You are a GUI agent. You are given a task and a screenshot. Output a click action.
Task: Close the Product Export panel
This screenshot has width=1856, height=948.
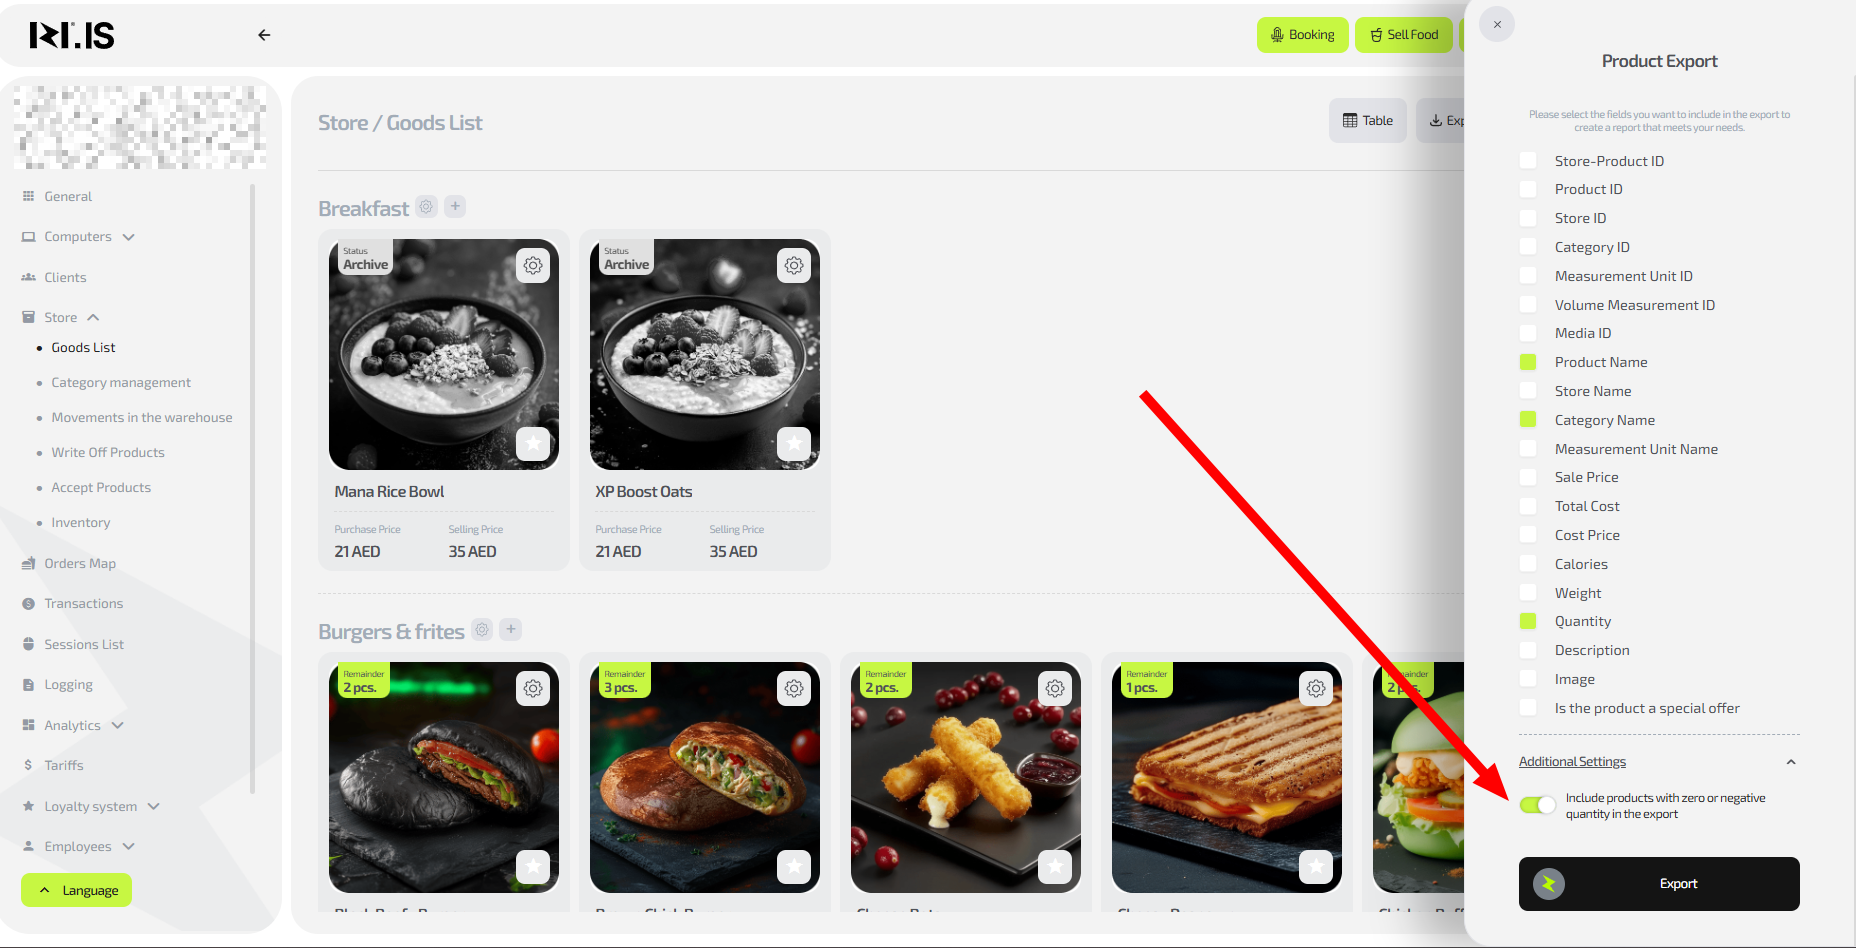click(x=1497, y=24)
